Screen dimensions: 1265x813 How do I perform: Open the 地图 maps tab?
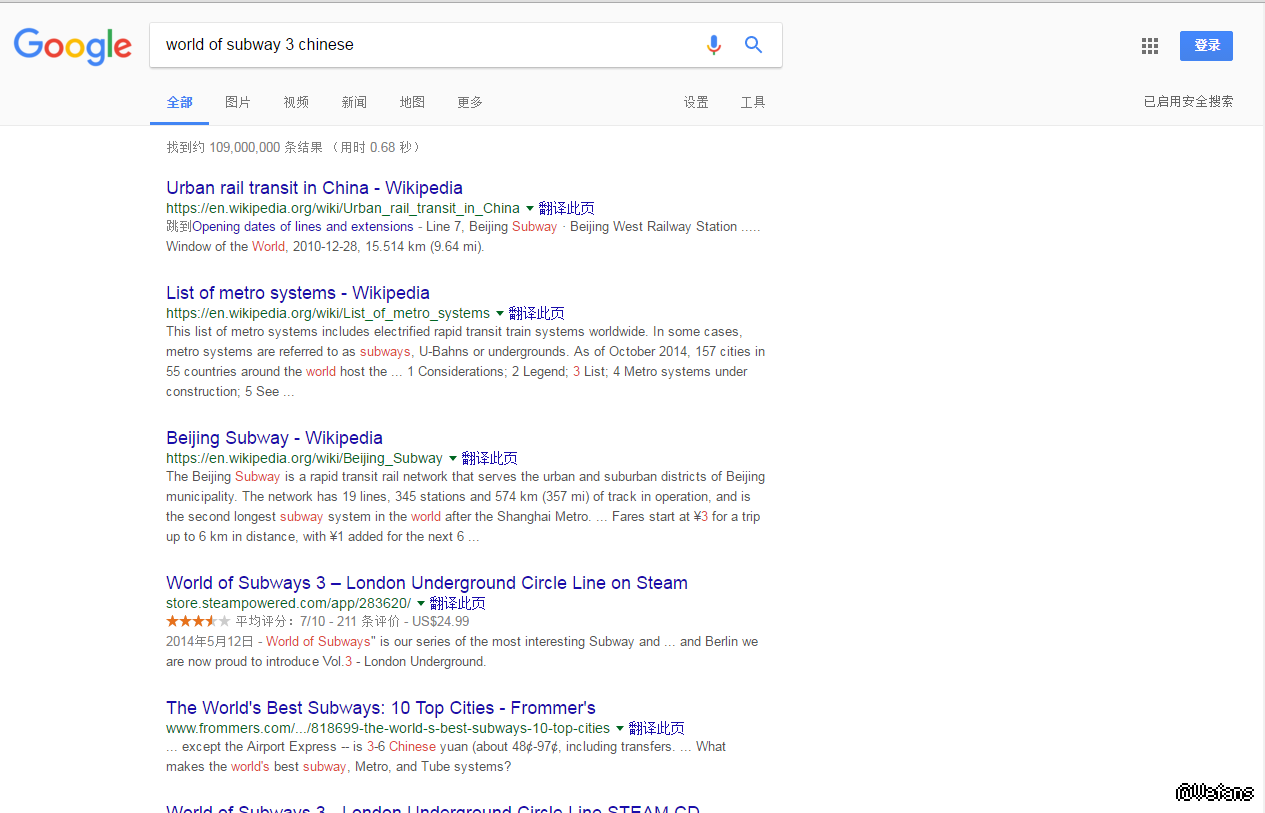pyautogui.click(x=412, y=102)
